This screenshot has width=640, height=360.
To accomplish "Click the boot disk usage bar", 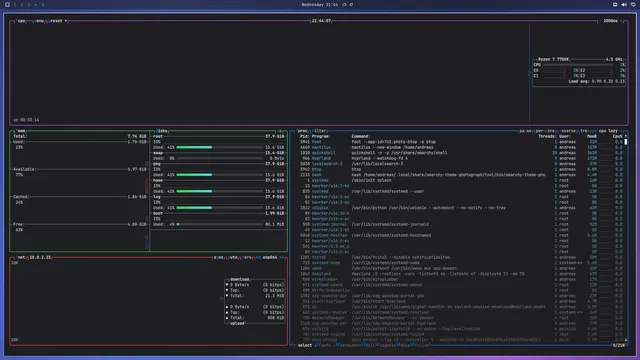I will [220, 224].
